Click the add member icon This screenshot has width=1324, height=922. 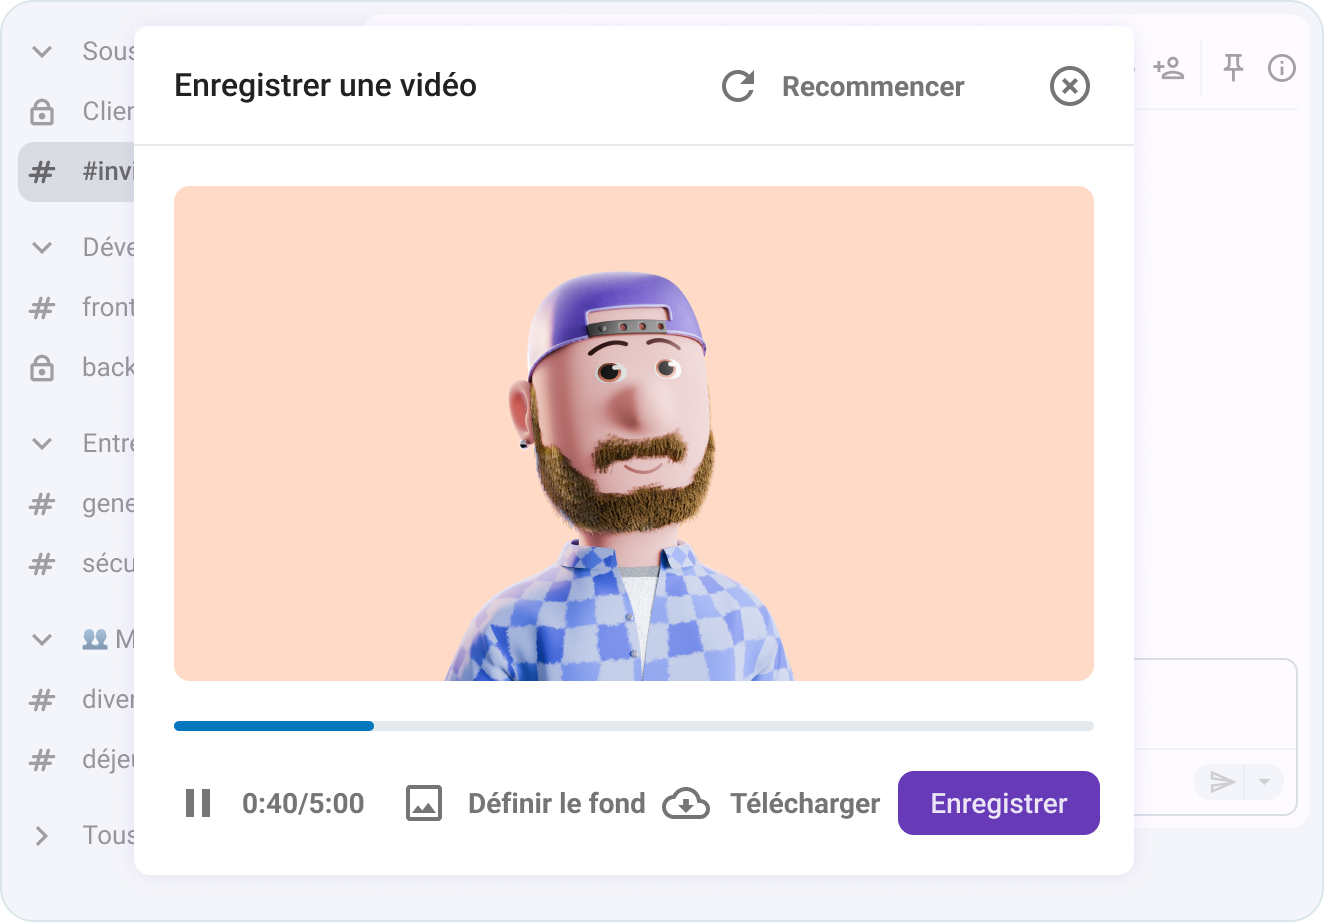coord(1170,68)
